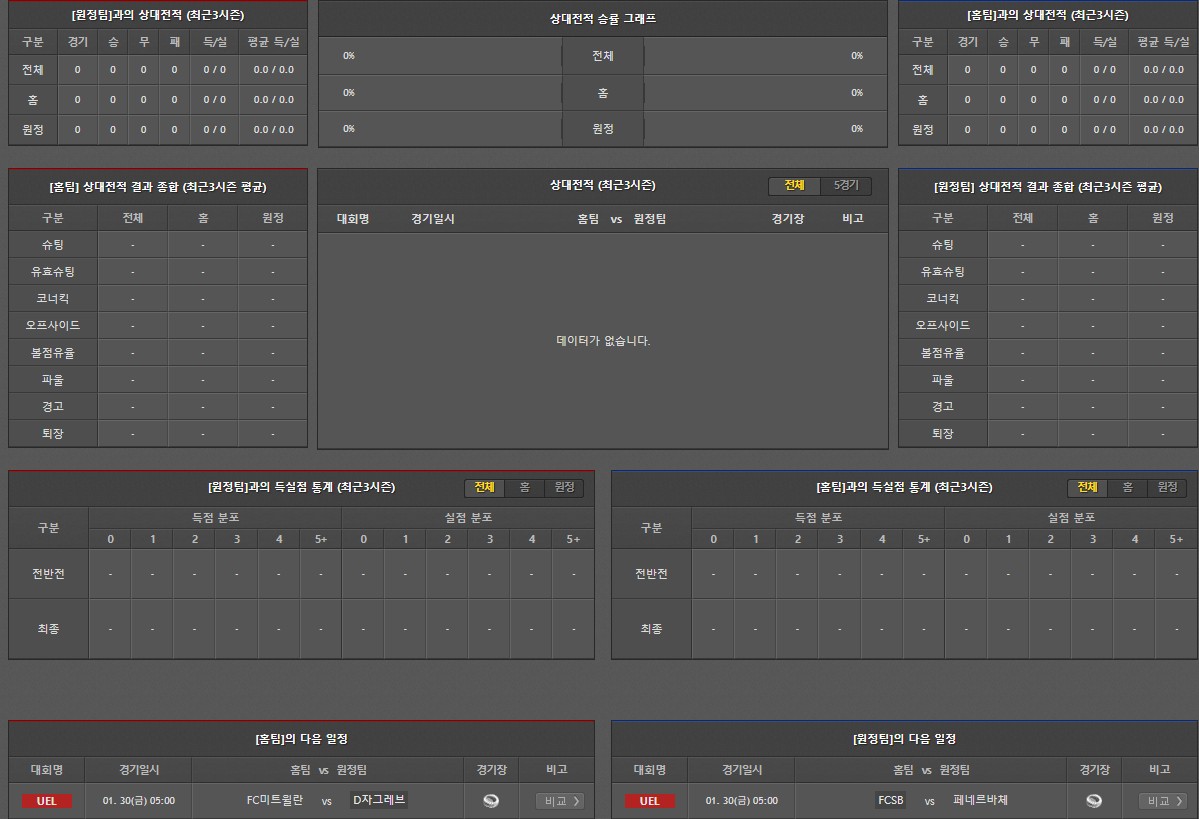Click the match date in FC미트윌란 fixture row
The height and width of the screenshot is (819, 1199).
click(x=138, y=801)
